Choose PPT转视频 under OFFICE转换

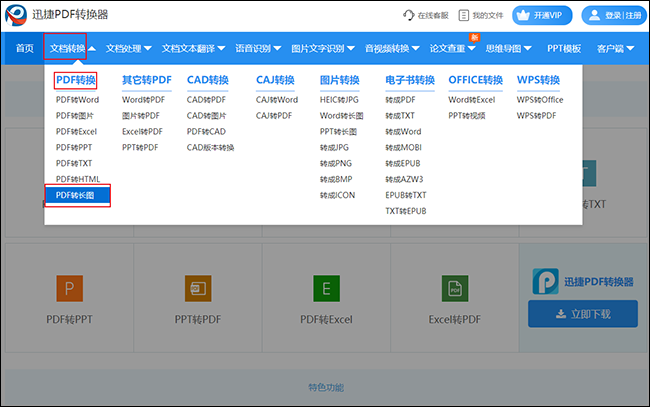click(467, 116)
